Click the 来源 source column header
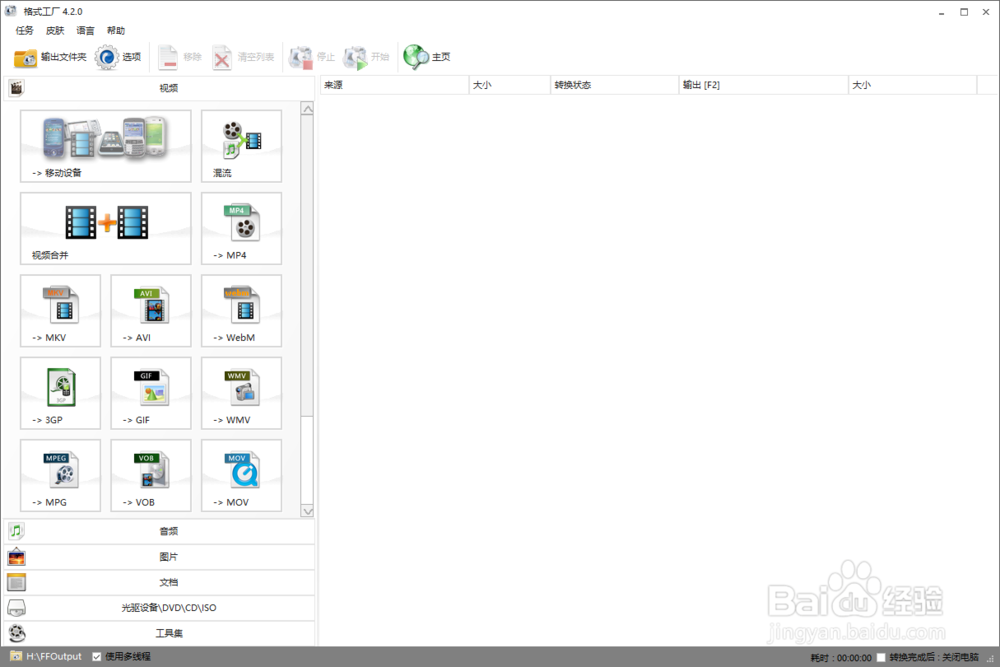Viewport: 1000px width, 667px height. 394,85
